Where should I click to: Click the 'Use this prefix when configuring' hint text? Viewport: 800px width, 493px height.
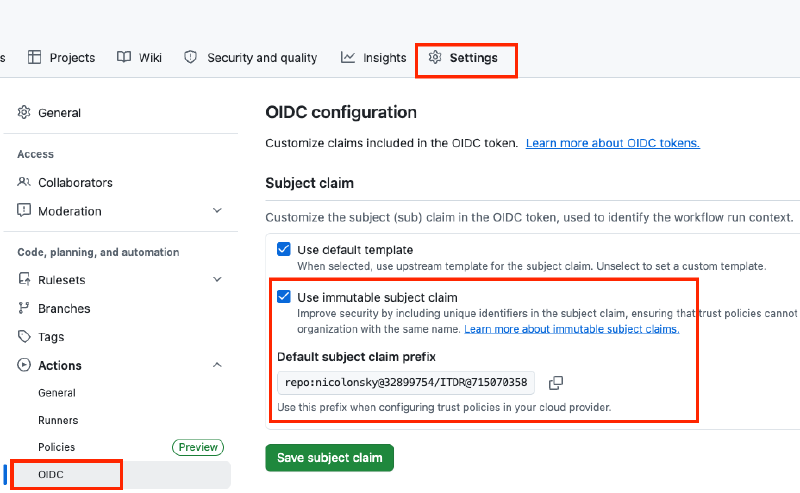click(444, 407)
